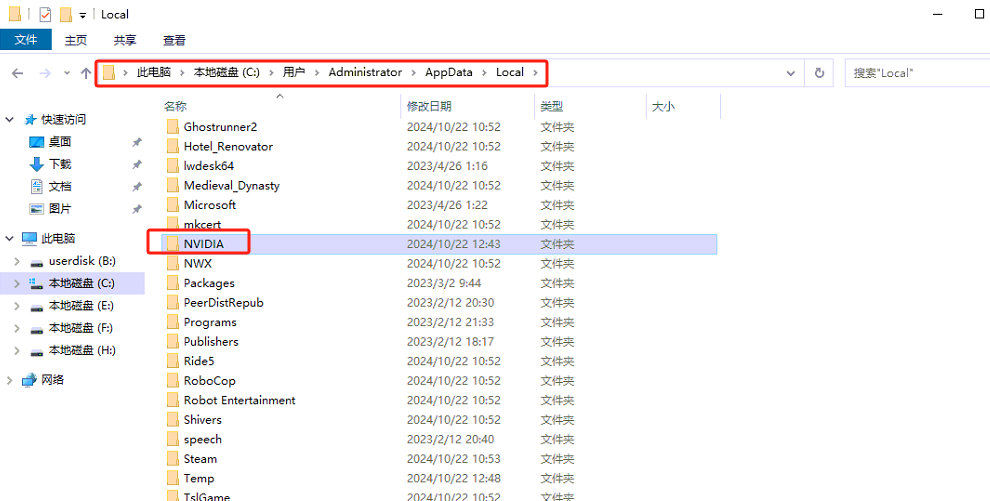The height and width of the screenshot is (501, 990).
Task: Click the Up directory arrow icon
Action: [85, 73]
